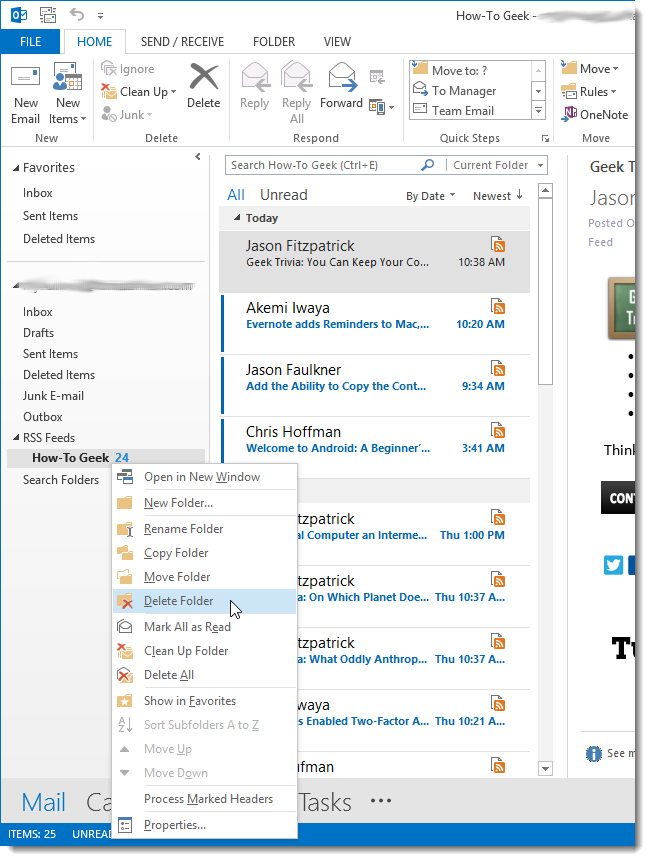Choose Process Marked Headers
This screenshot has width=650, height=861.
204,799
